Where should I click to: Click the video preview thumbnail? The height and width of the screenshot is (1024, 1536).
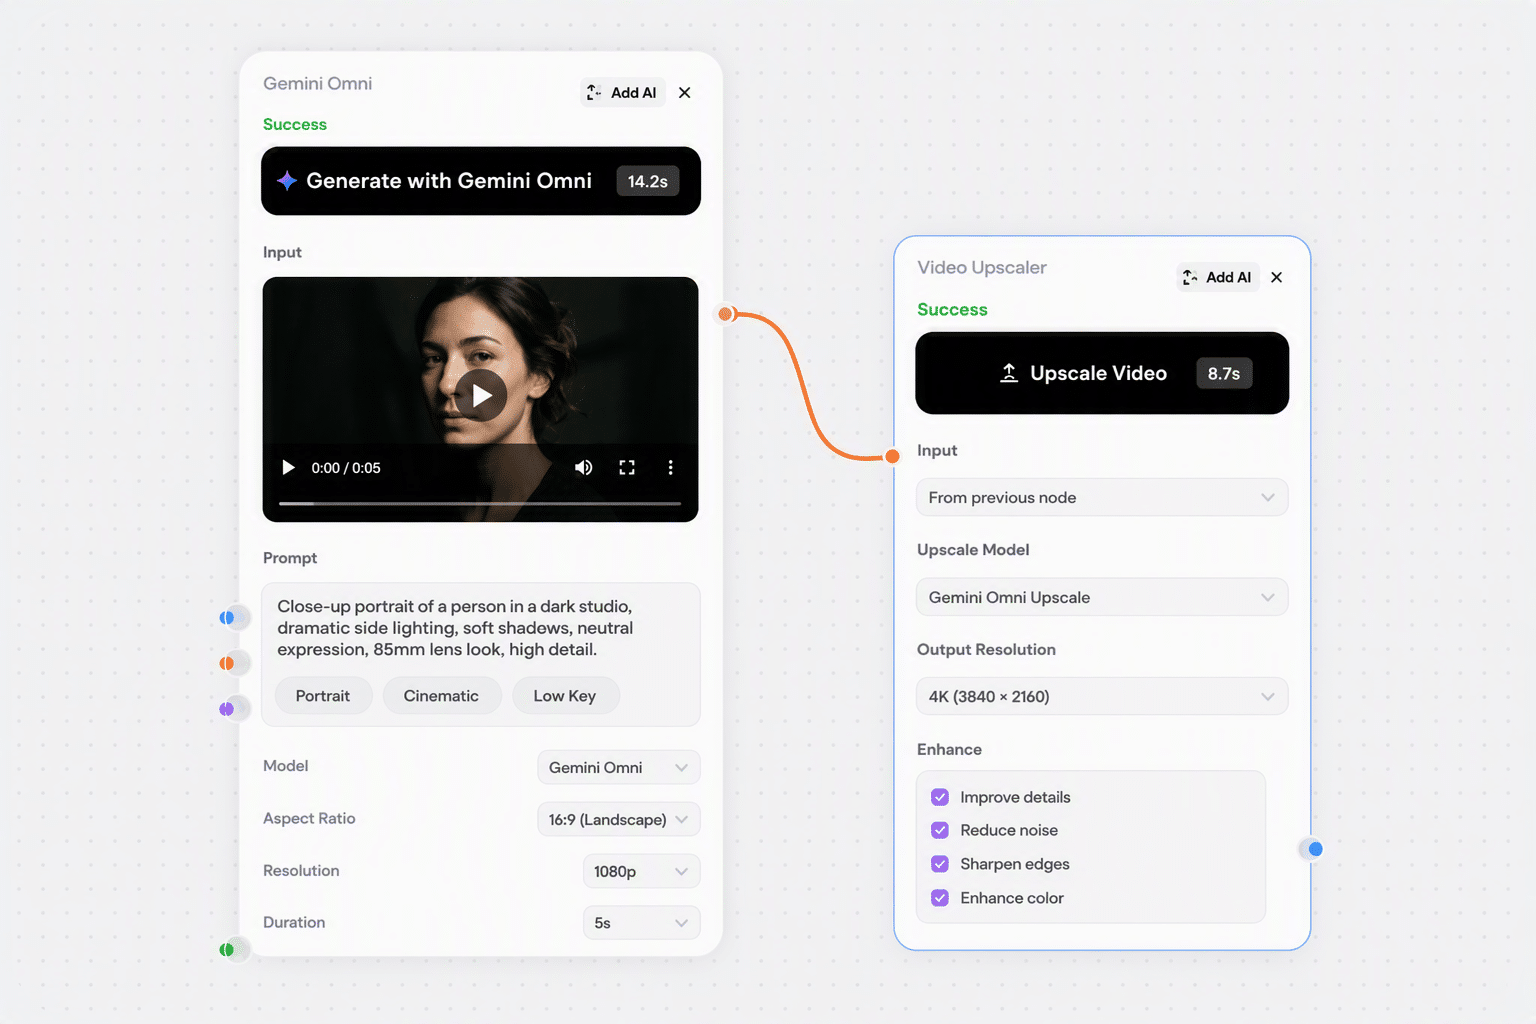coord(481,399)
